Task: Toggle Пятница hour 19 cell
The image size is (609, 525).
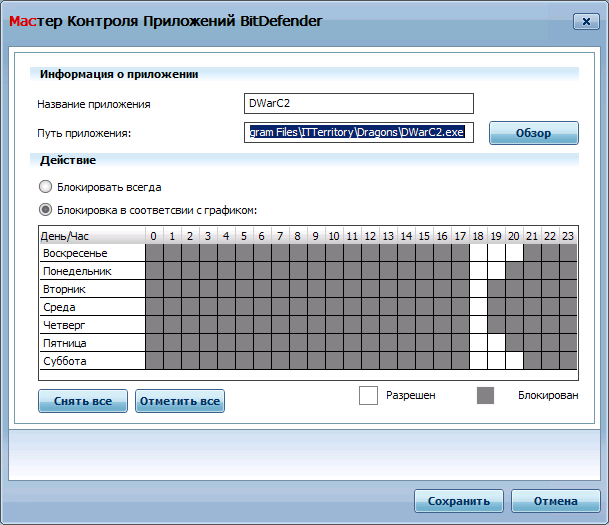Action: coord(496,343)
